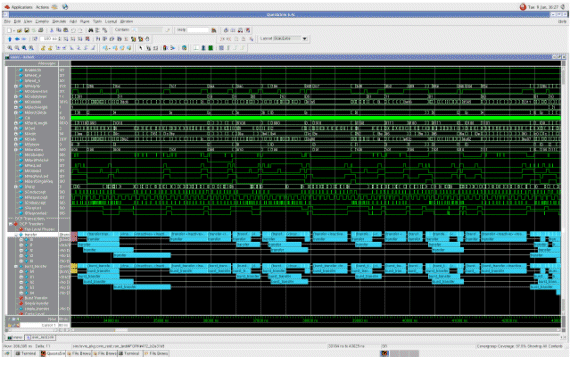Switch to QuestaSim in the taskbar
The height and width of the screenshot is (365, 570).
[53, 353]
